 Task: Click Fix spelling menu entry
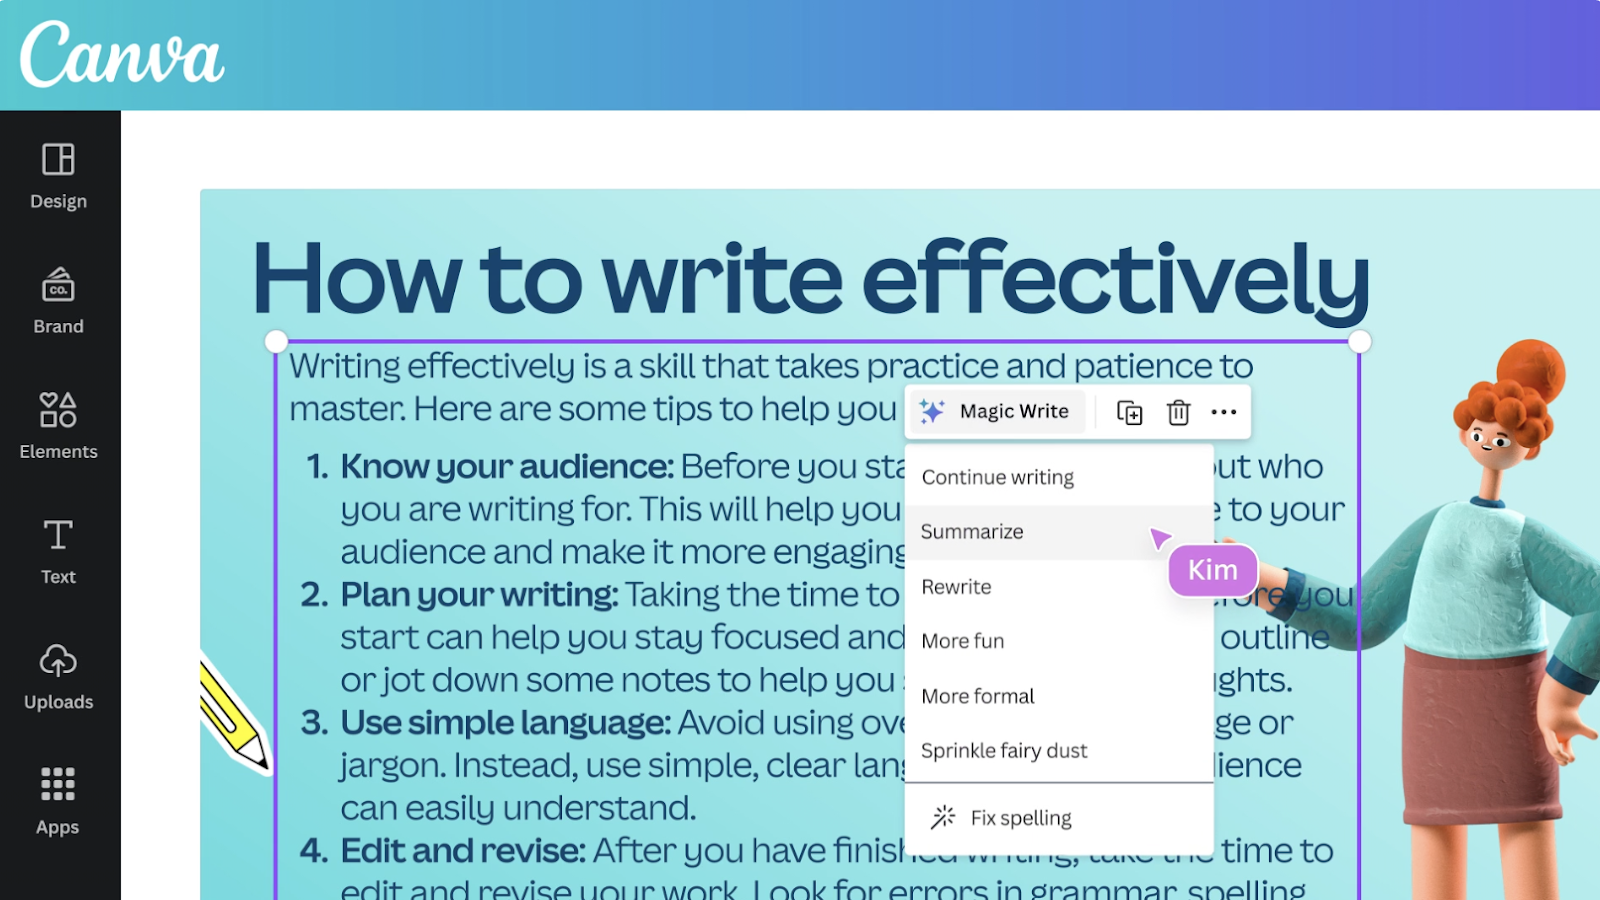tap(1059, 818)
